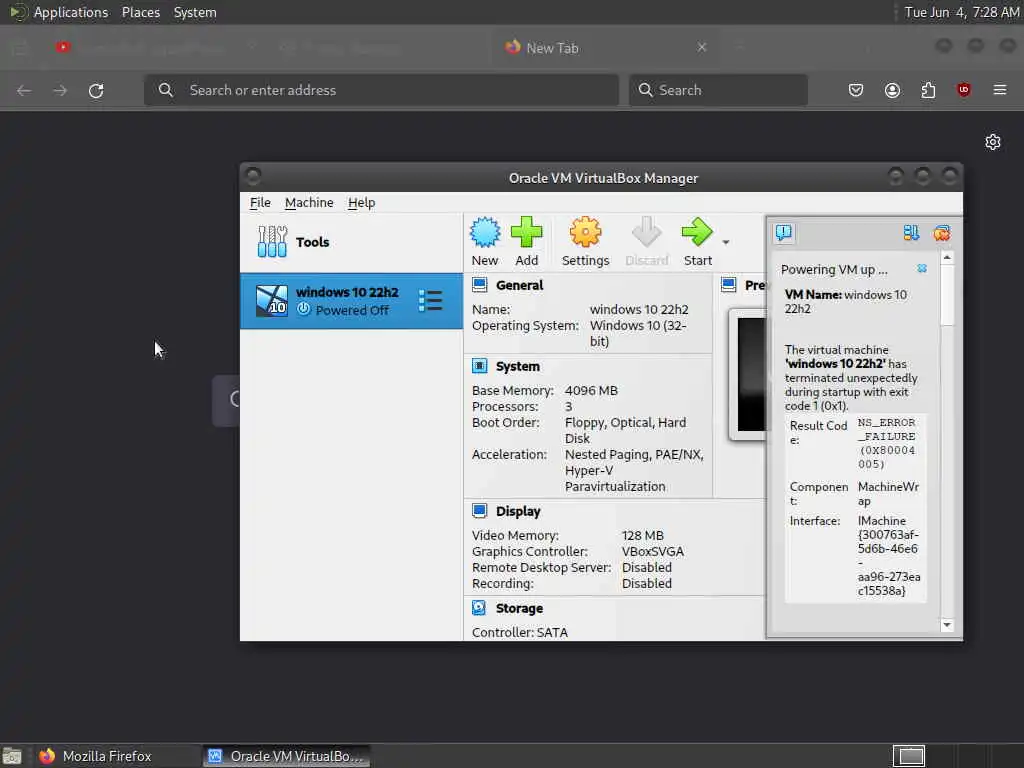The image size is (1024, 768).
Task: Switch to Oracle VM VirtualBox taskbar button
Action: pyautogui.click(x=285, y=756)
